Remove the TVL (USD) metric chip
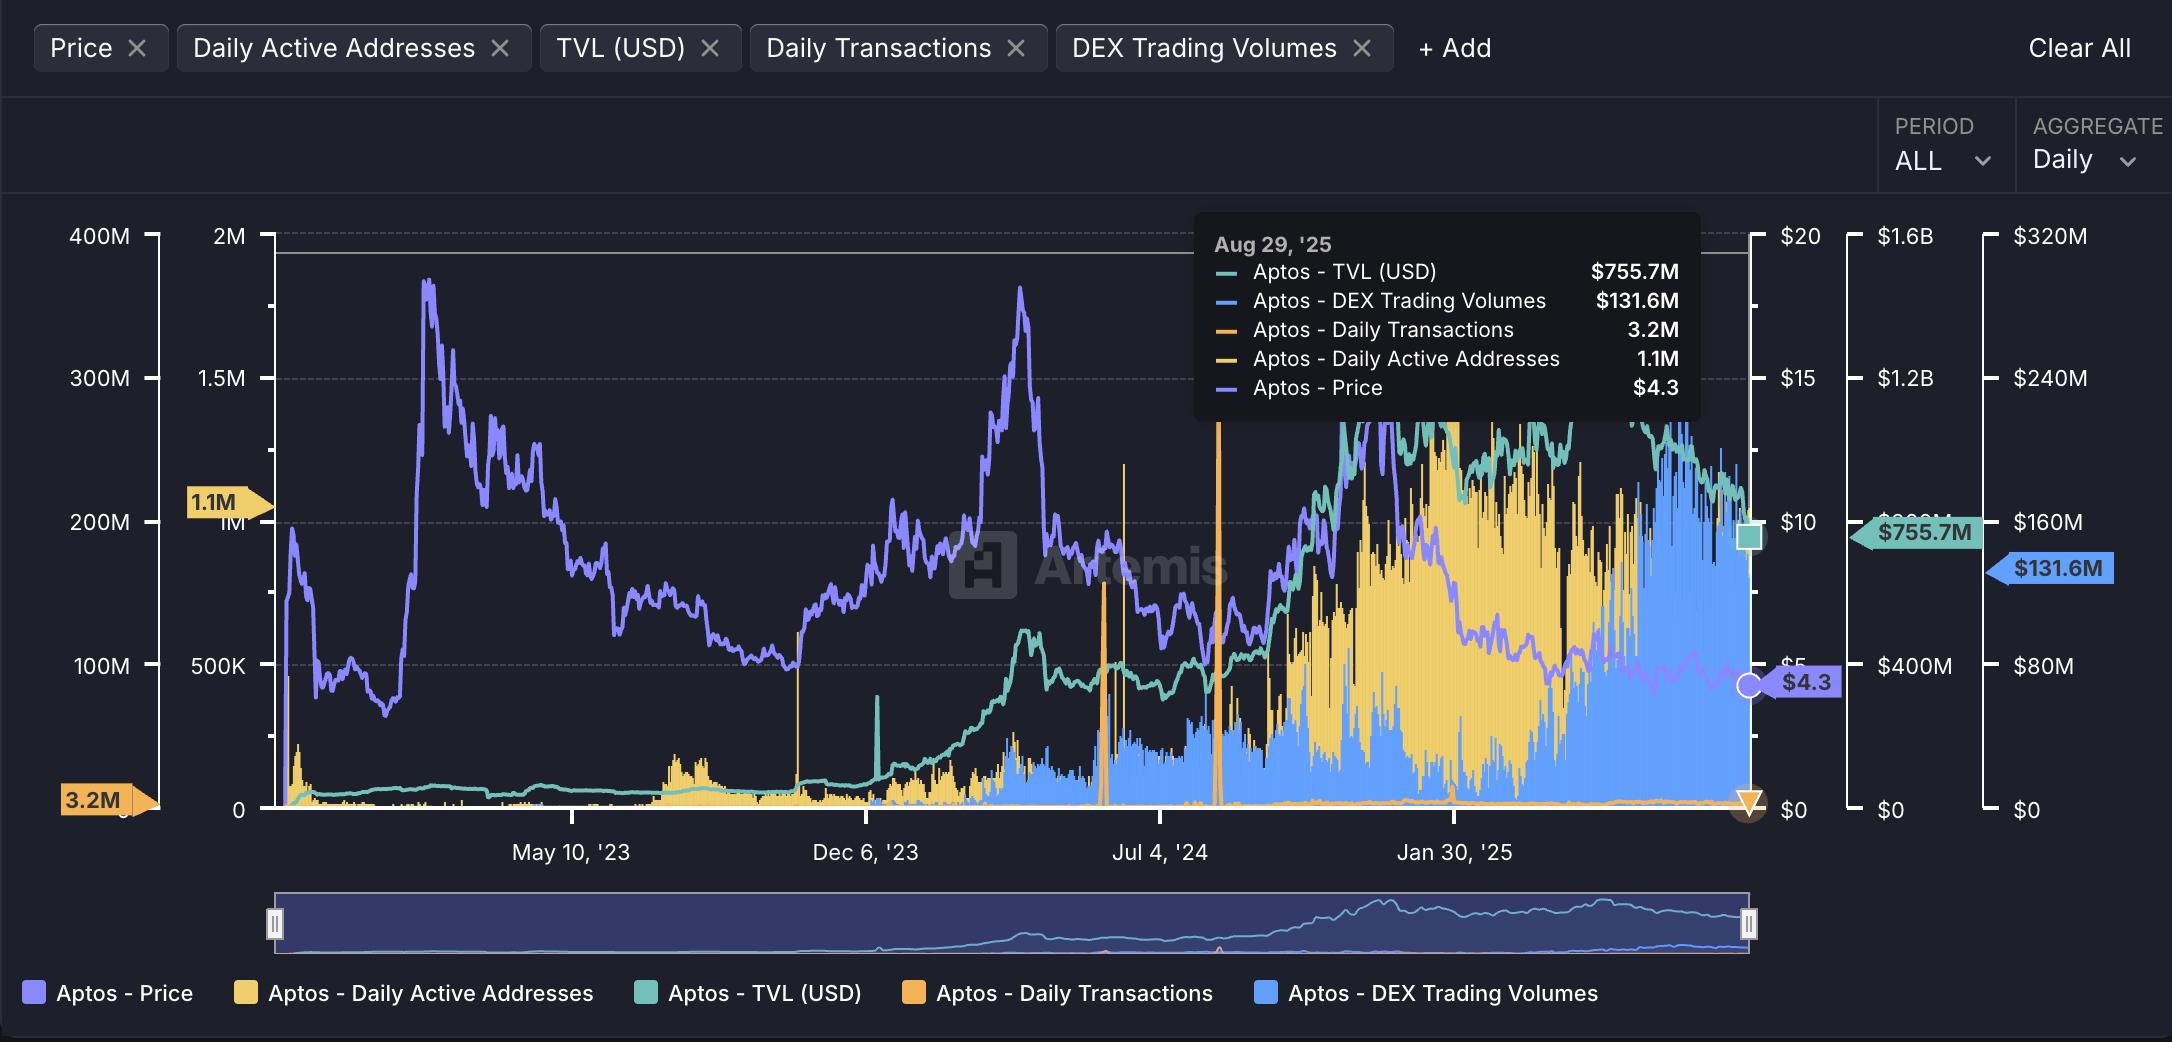The image size is (2172, 1042). pyautogui.click(x=710, y=48)
